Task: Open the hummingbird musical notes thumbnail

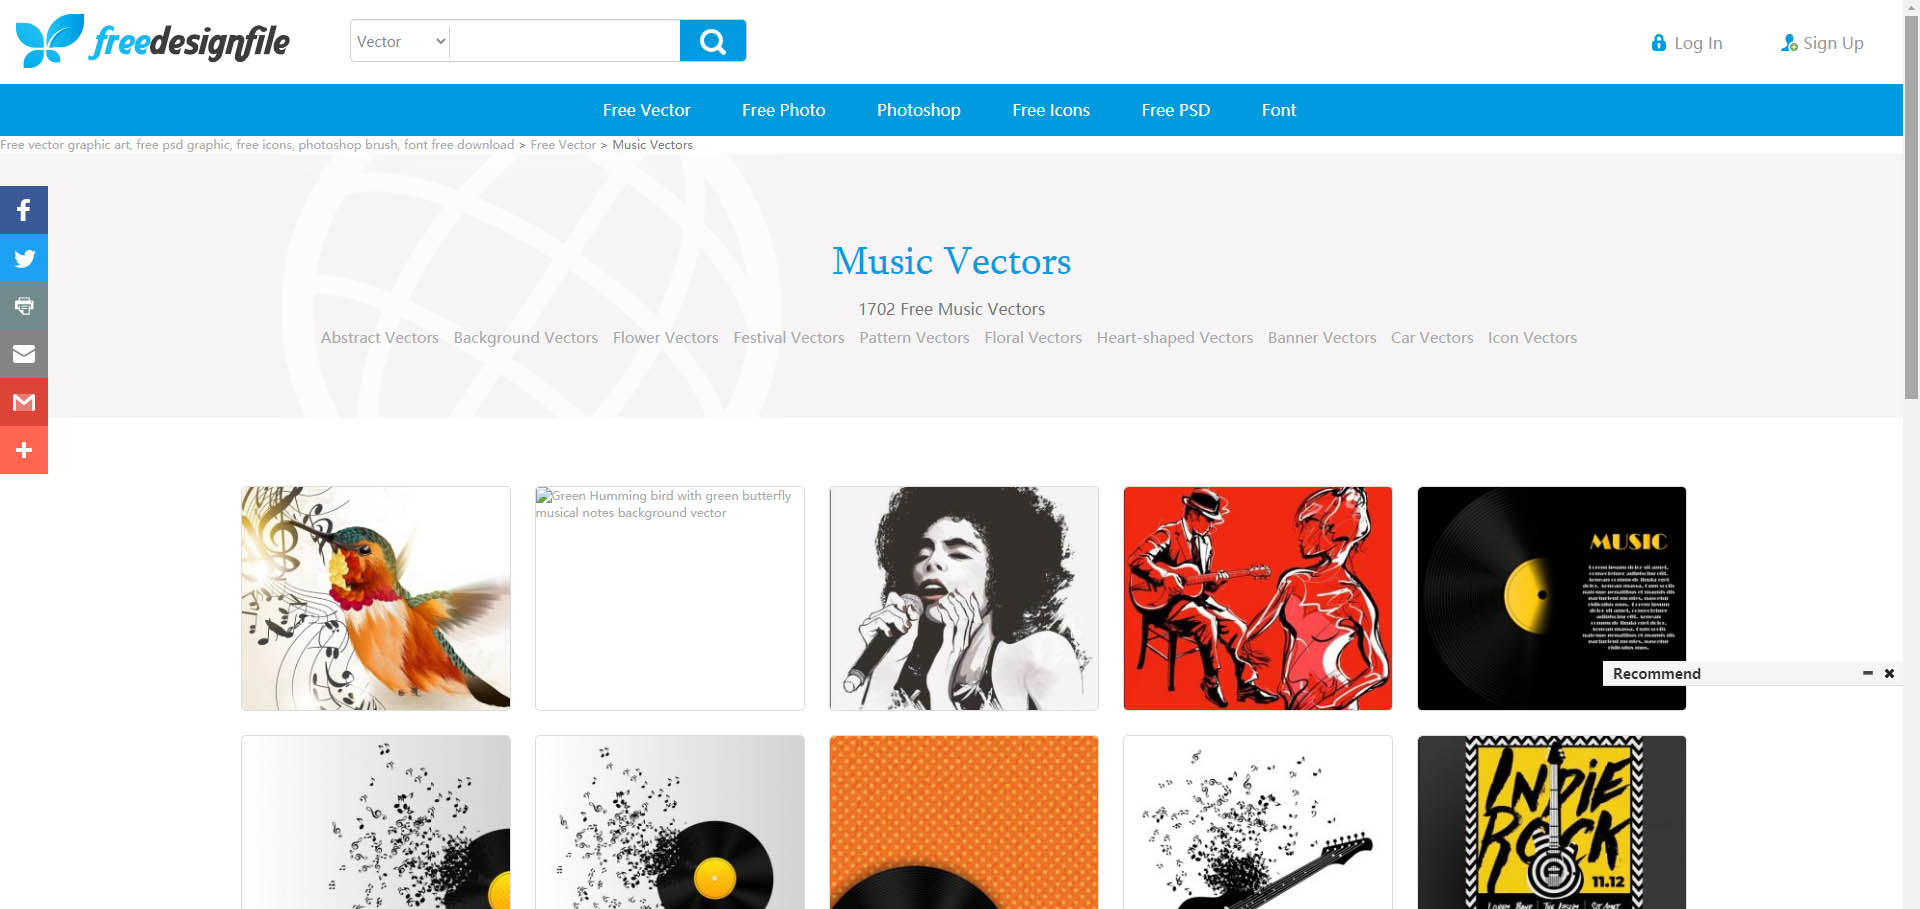Action: coord(376,598)
